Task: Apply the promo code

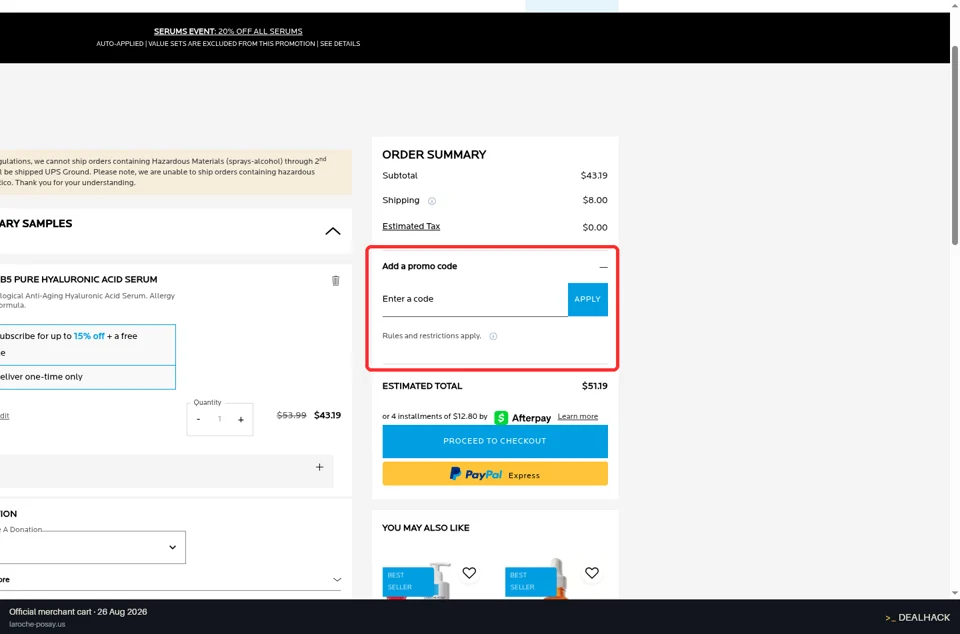Action: point(587,299)
